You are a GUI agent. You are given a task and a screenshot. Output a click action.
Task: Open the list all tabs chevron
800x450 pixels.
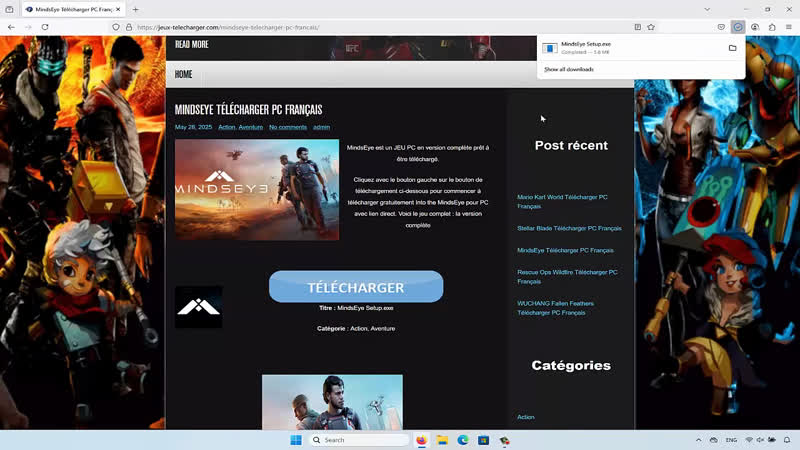tap(707, 9)
